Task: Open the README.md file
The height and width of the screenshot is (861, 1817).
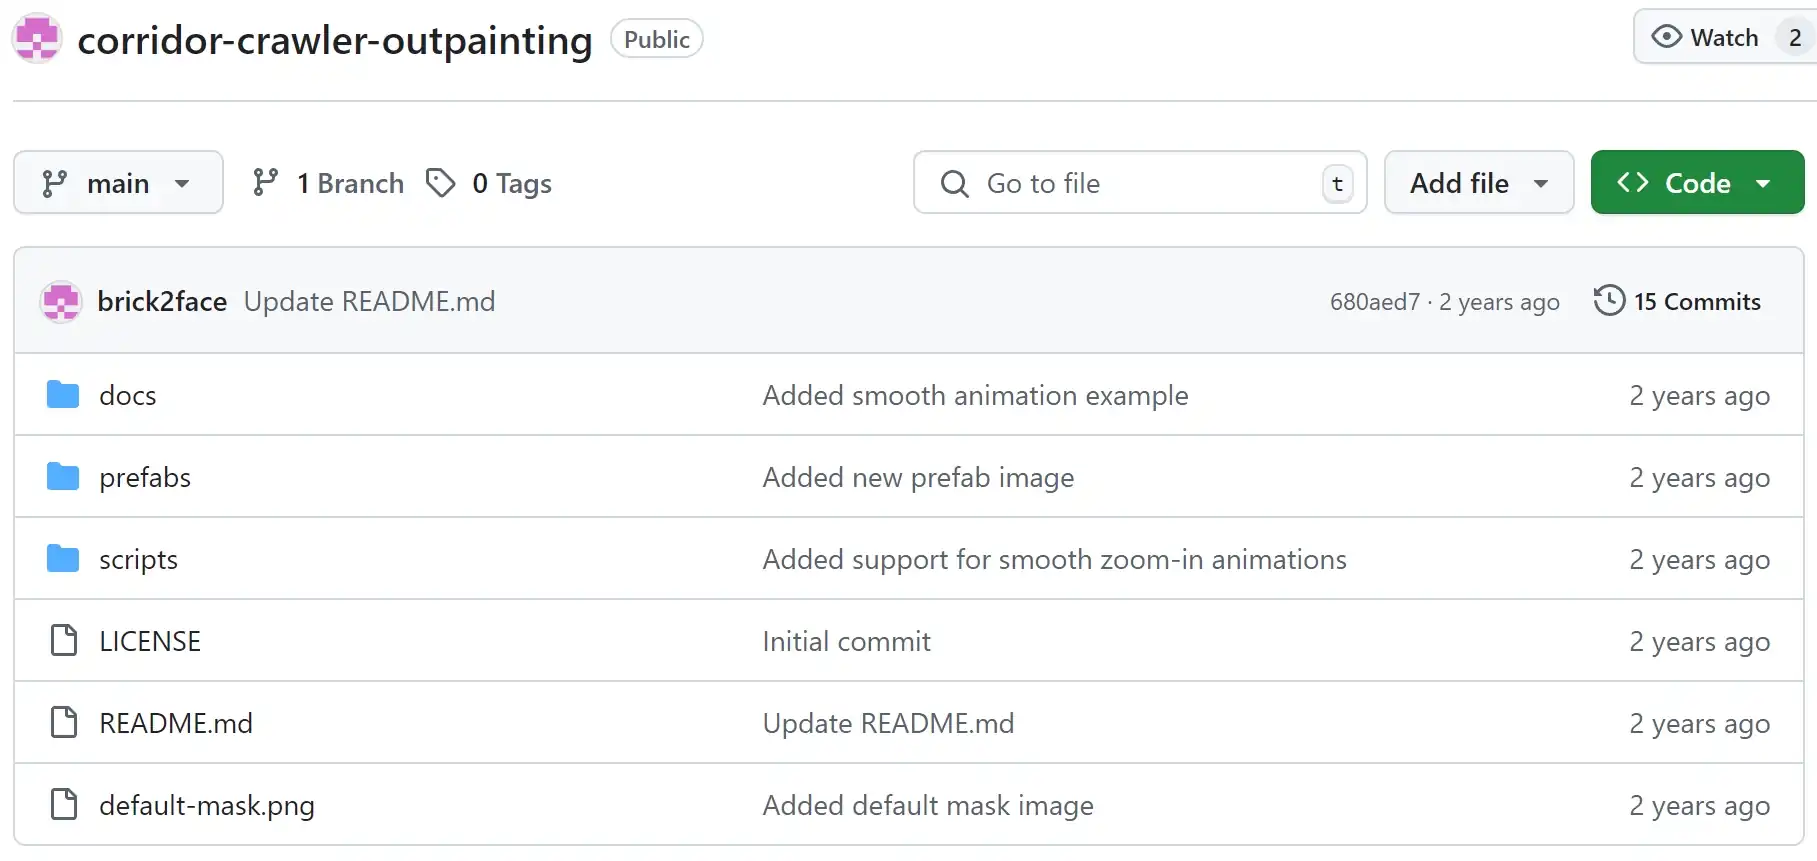Action: coord(176,723)
